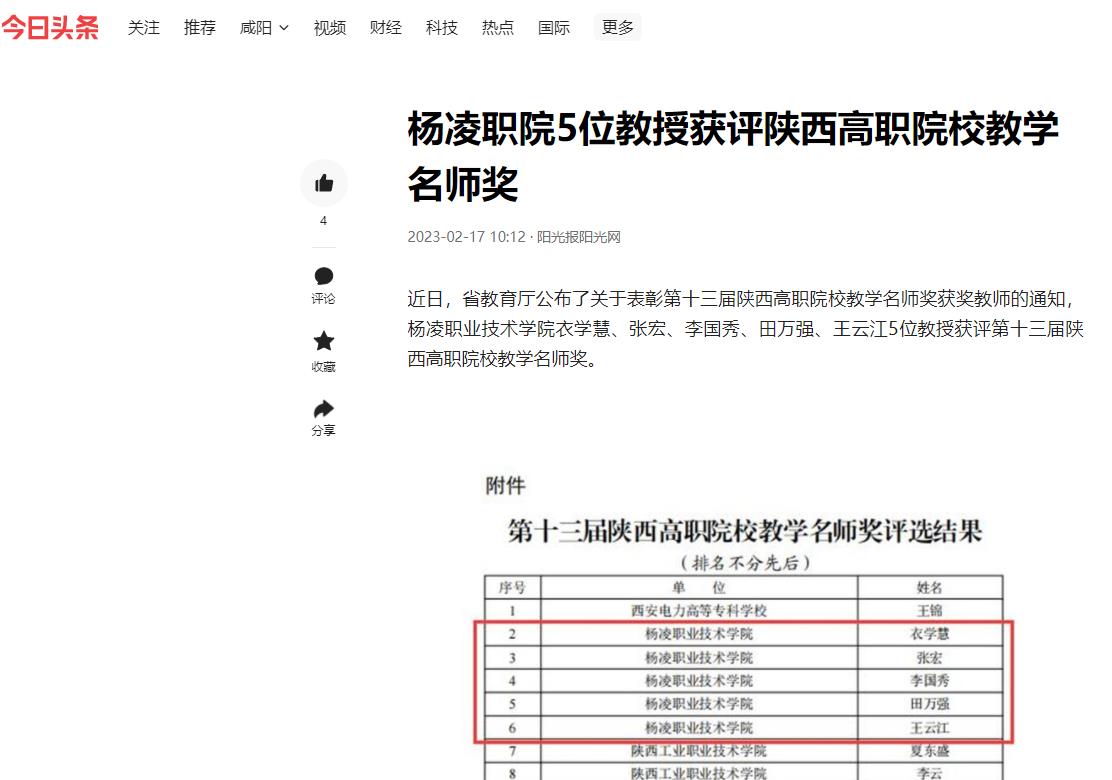Click the like count number 4

[x=323, y=221]
